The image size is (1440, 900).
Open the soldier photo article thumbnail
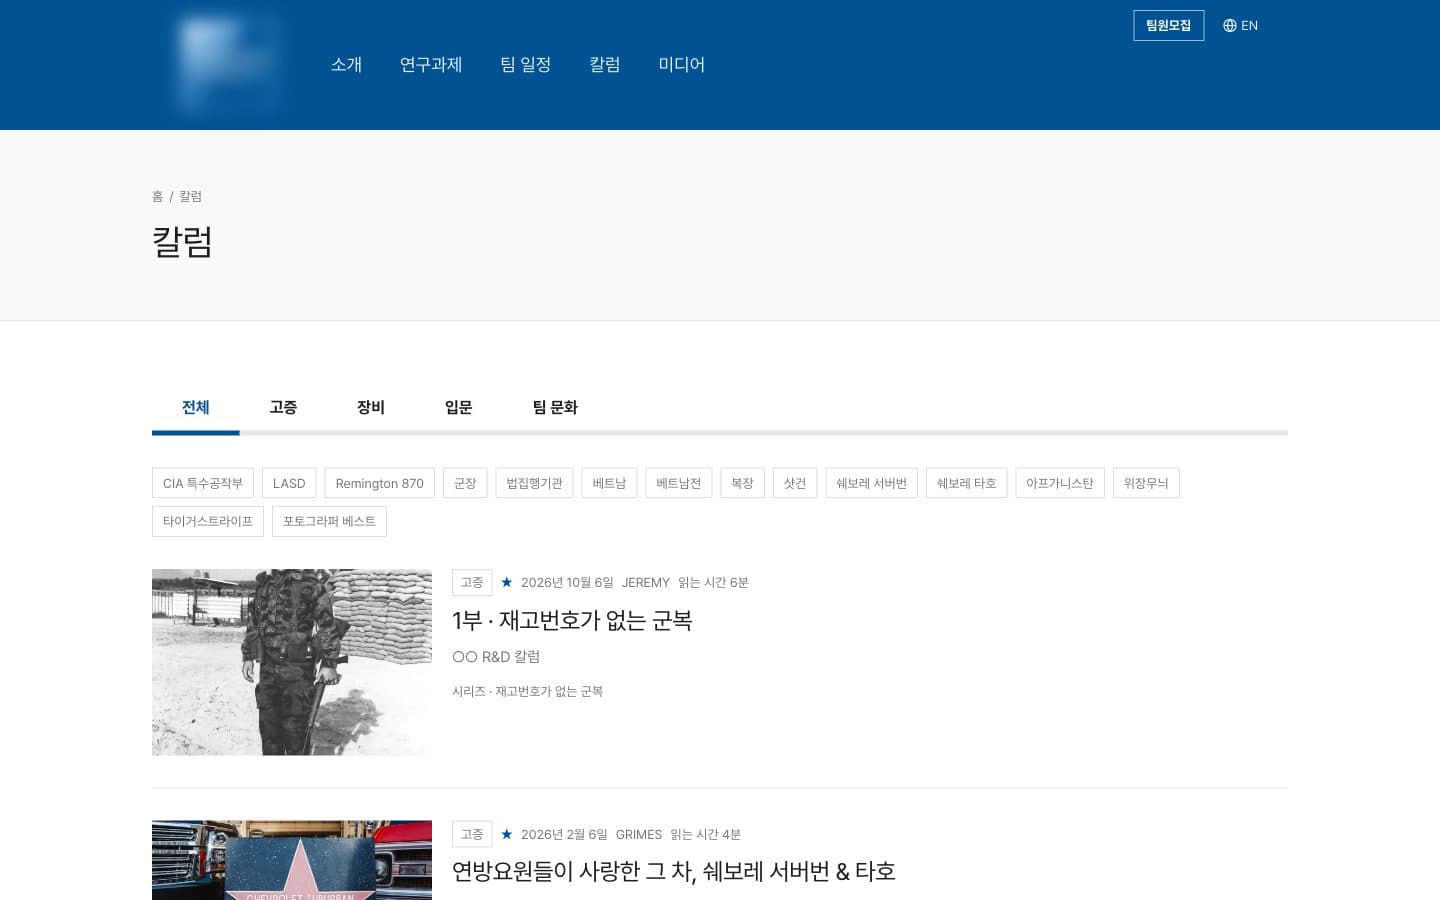(x=292, y=662)
